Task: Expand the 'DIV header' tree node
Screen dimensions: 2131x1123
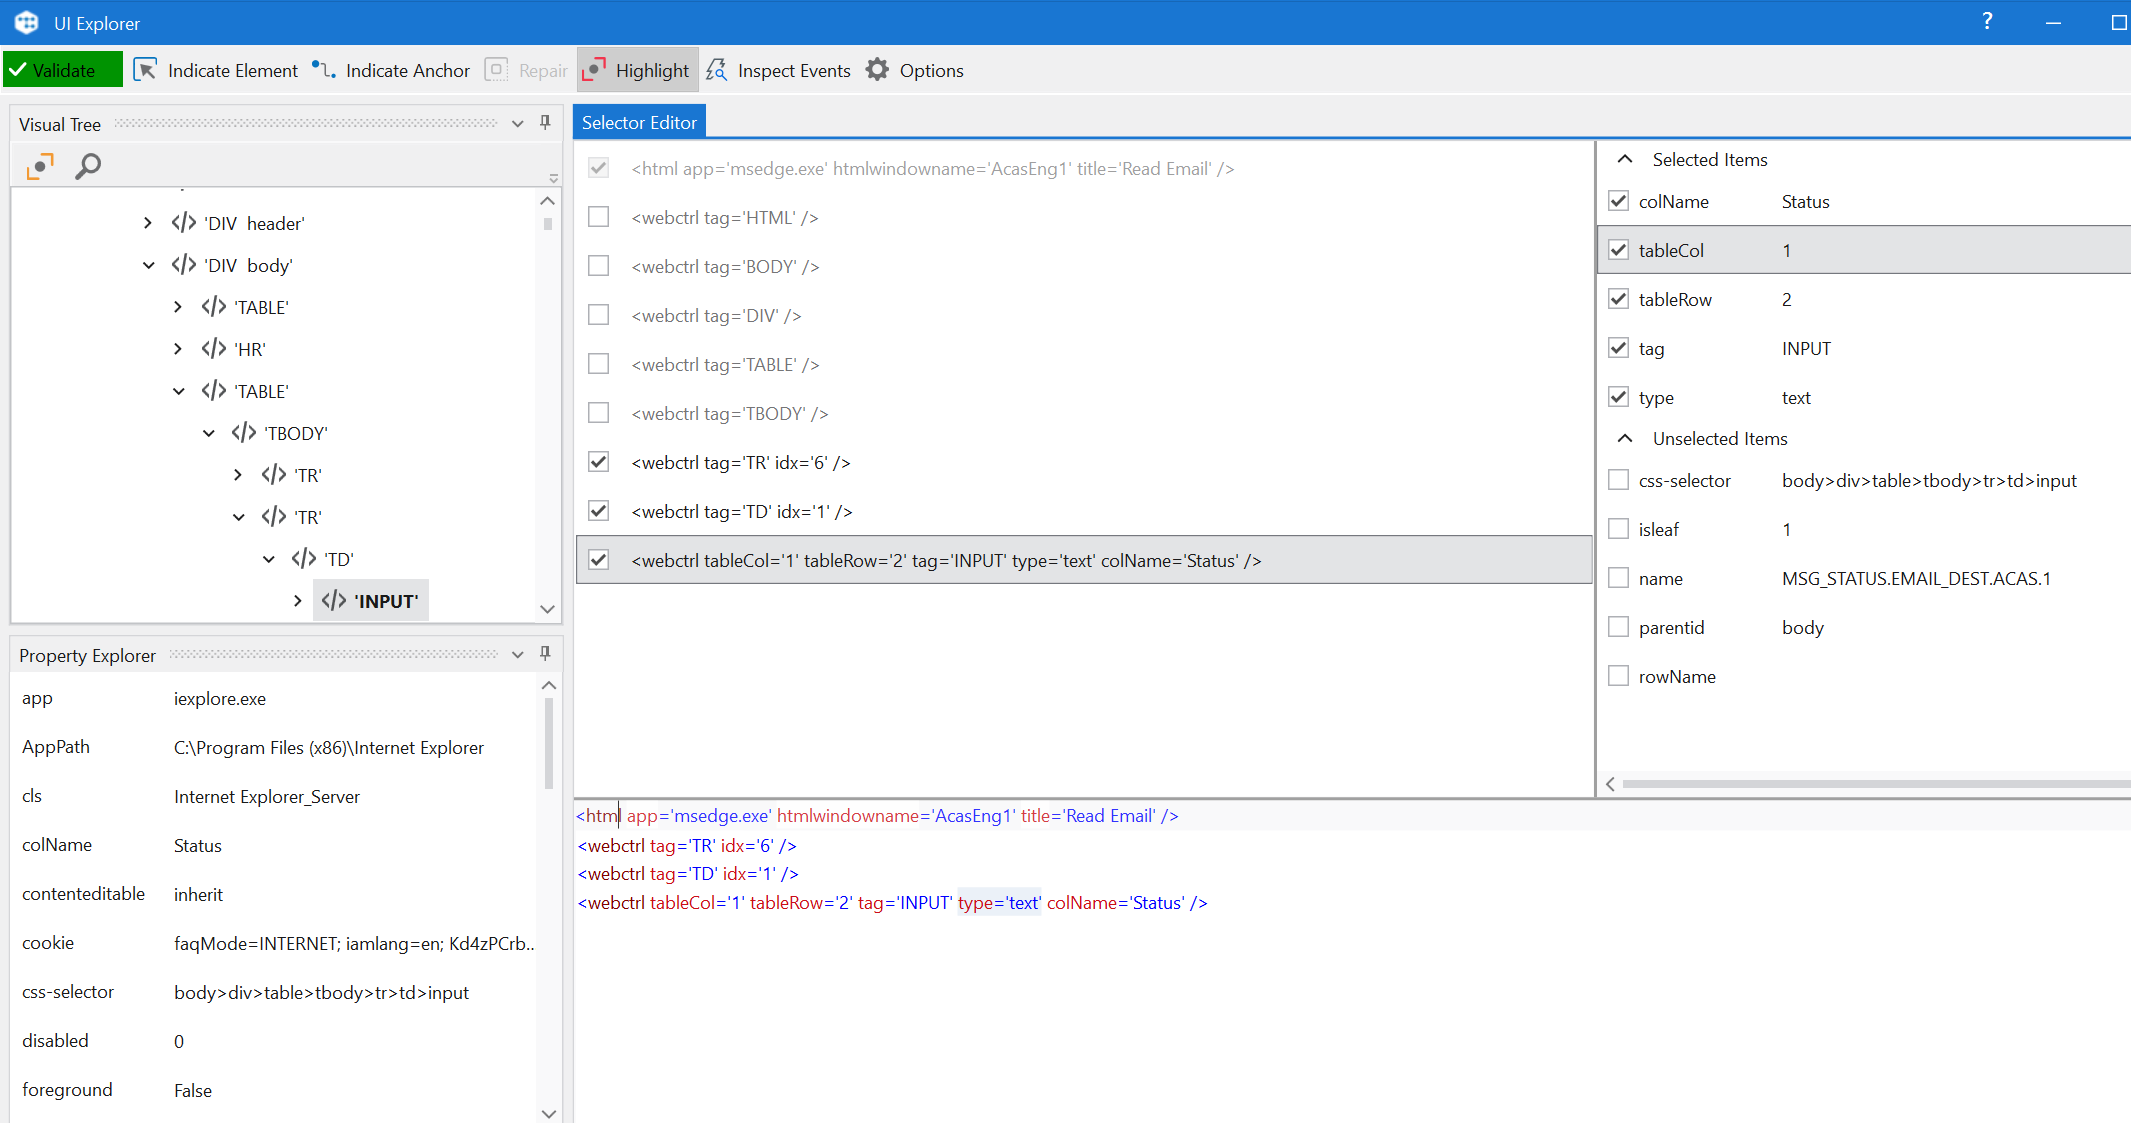Action: coord(148,223)
